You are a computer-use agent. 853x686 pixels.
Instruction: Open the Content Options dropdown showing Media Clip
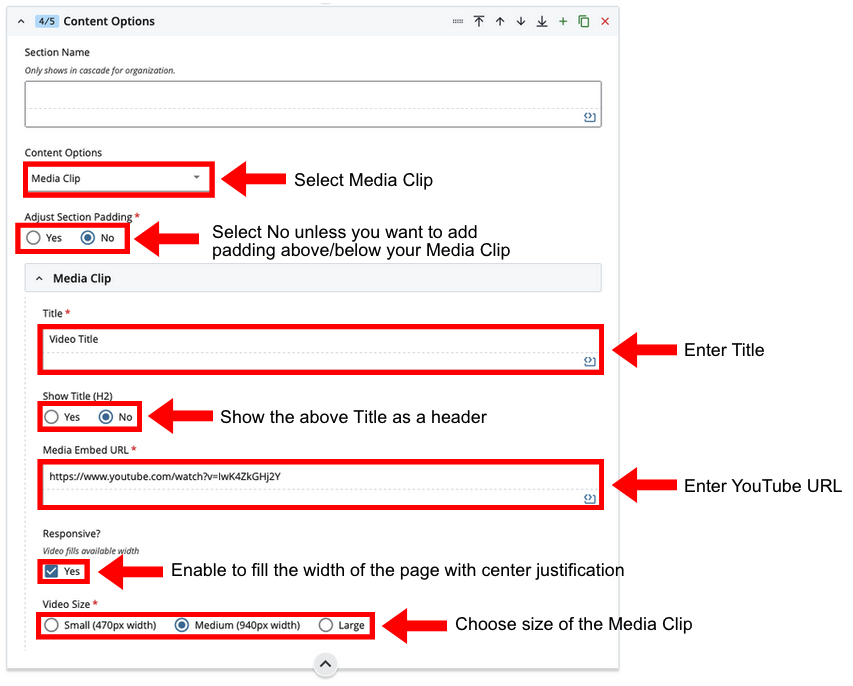click(x=118, y=178)
